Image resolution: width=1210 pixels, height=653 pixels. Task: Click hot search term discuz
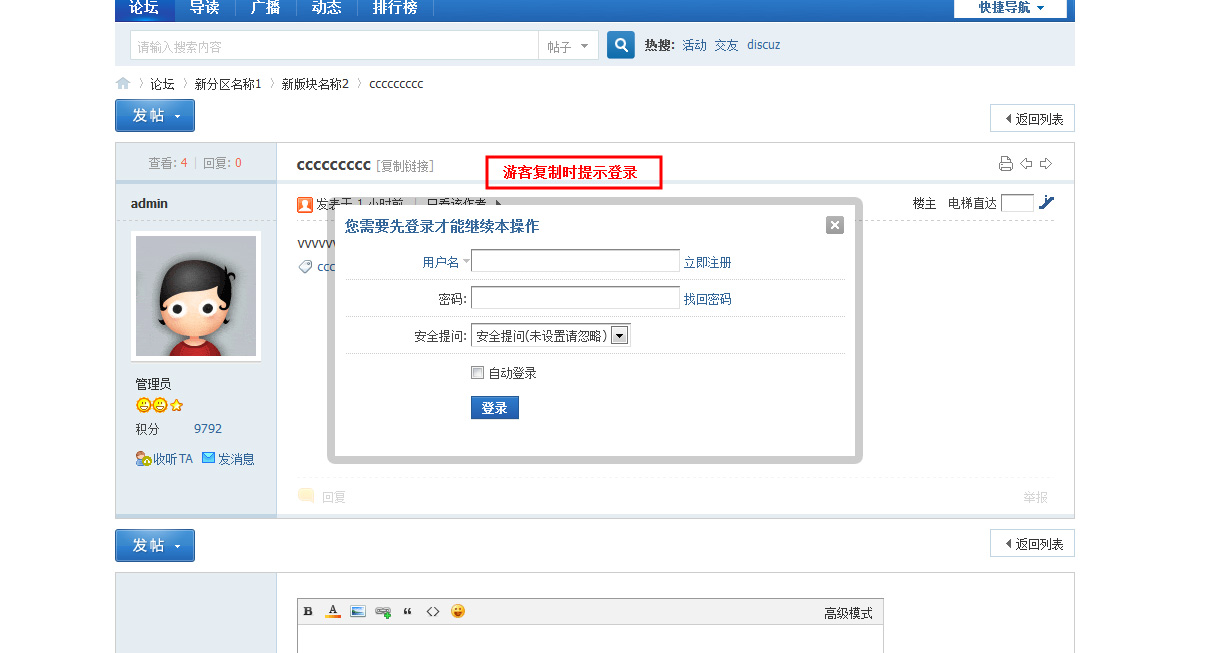point(764,45)
